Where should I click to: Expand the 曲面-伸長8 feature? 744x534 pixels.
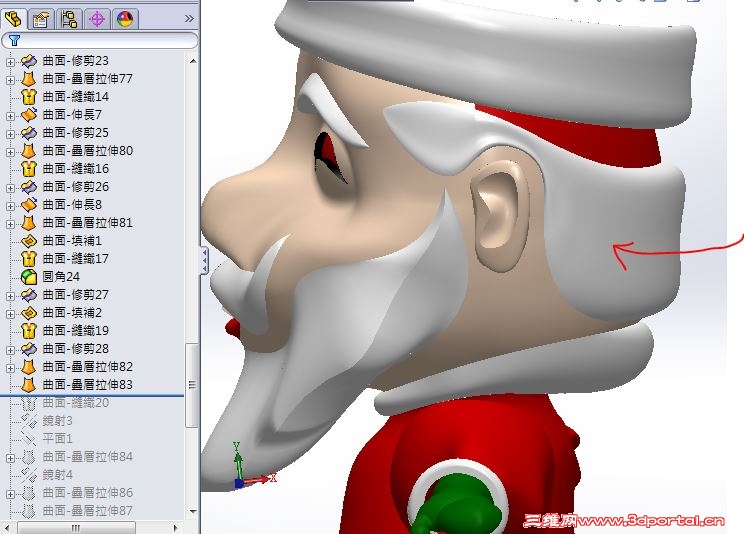click(10, 206)
